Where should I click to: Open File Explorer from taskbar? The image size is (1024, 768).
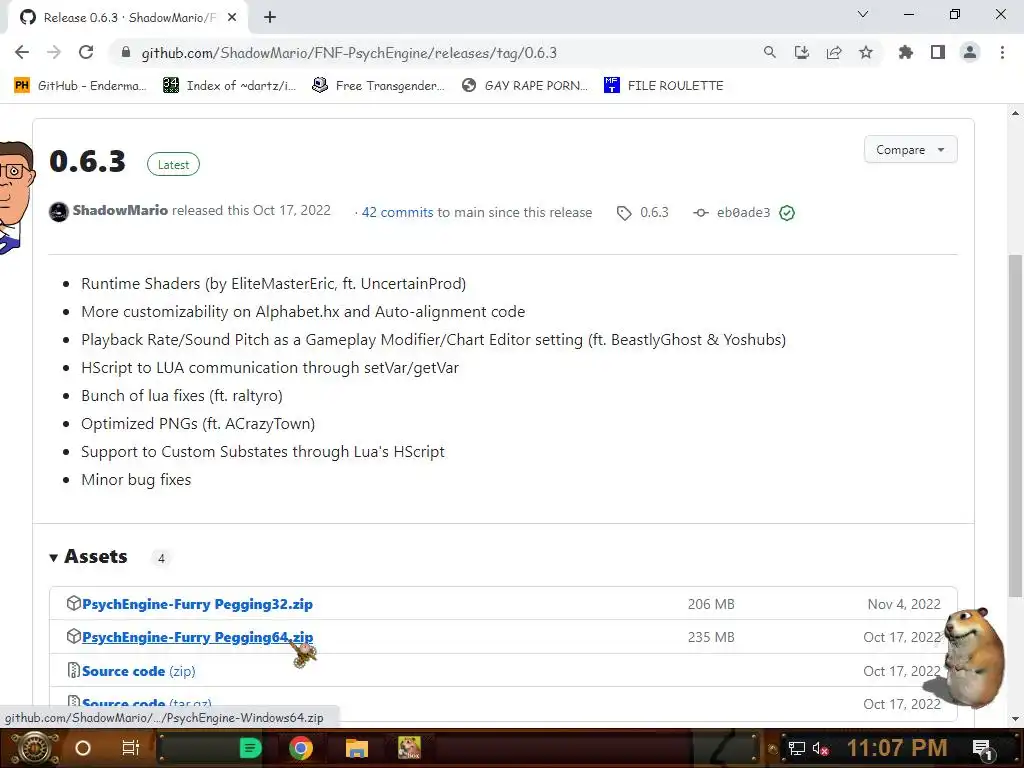pyautogui.click(x=357, y=748)
